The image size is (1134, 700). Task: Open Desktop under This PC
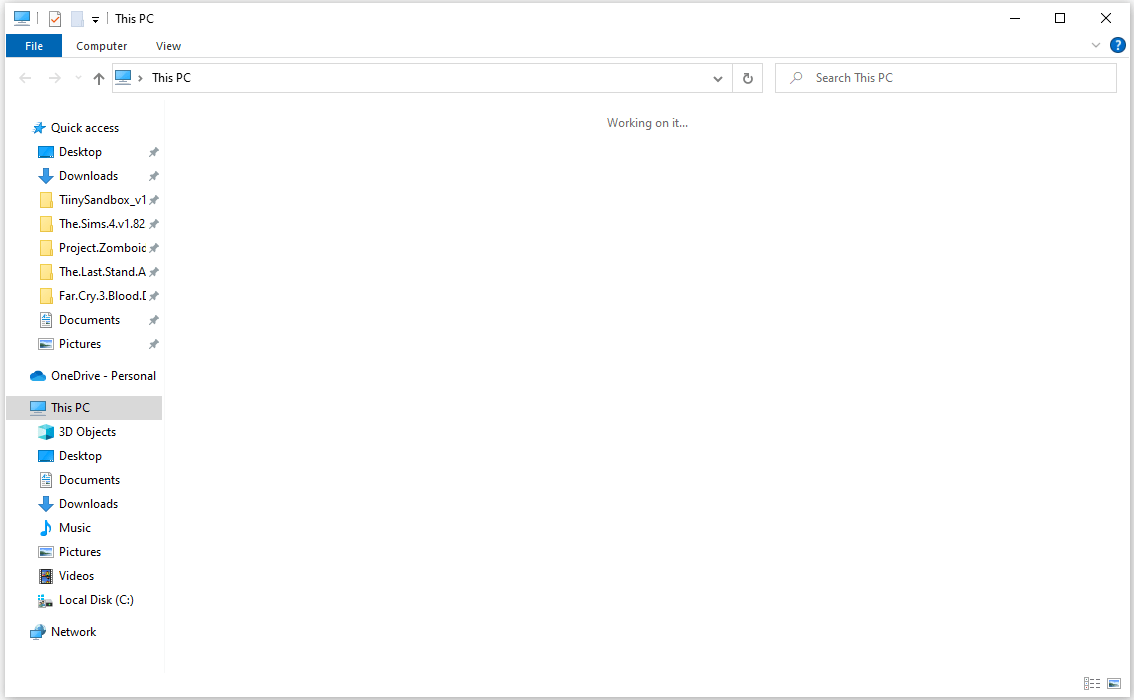point(80,456)
